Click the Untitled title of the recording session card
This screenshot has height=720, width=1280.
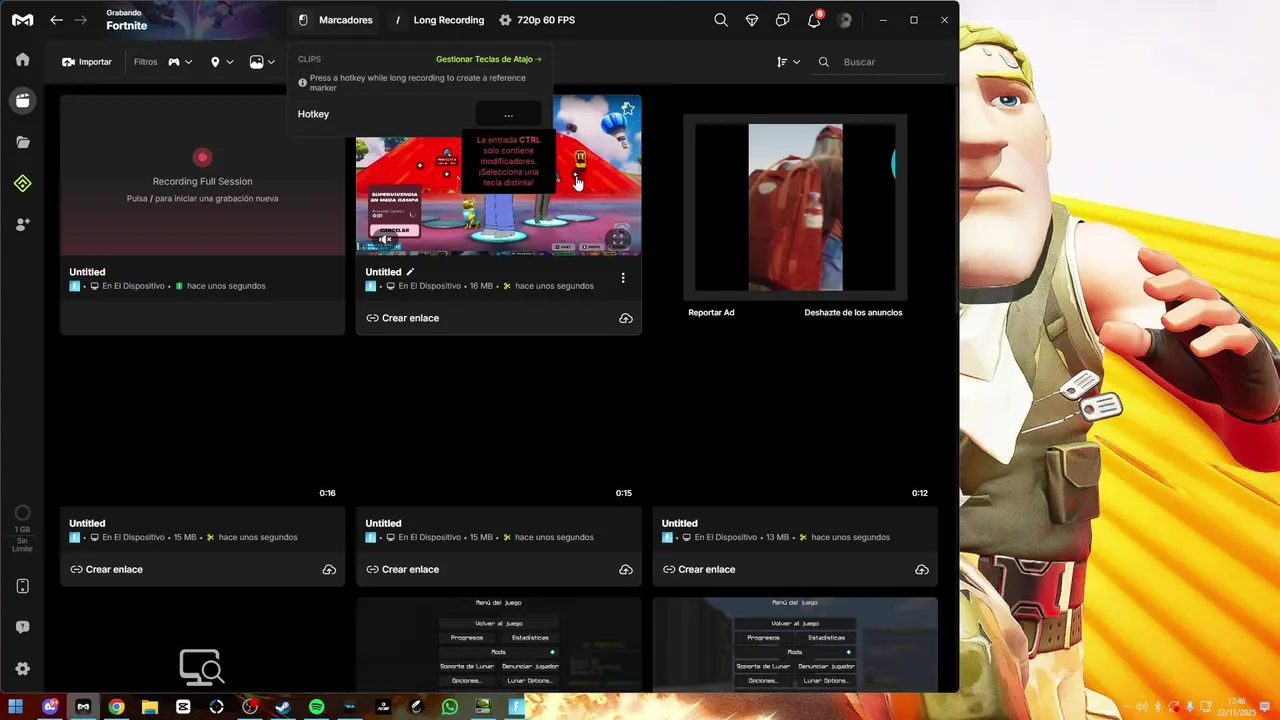(x=87, y=272)
